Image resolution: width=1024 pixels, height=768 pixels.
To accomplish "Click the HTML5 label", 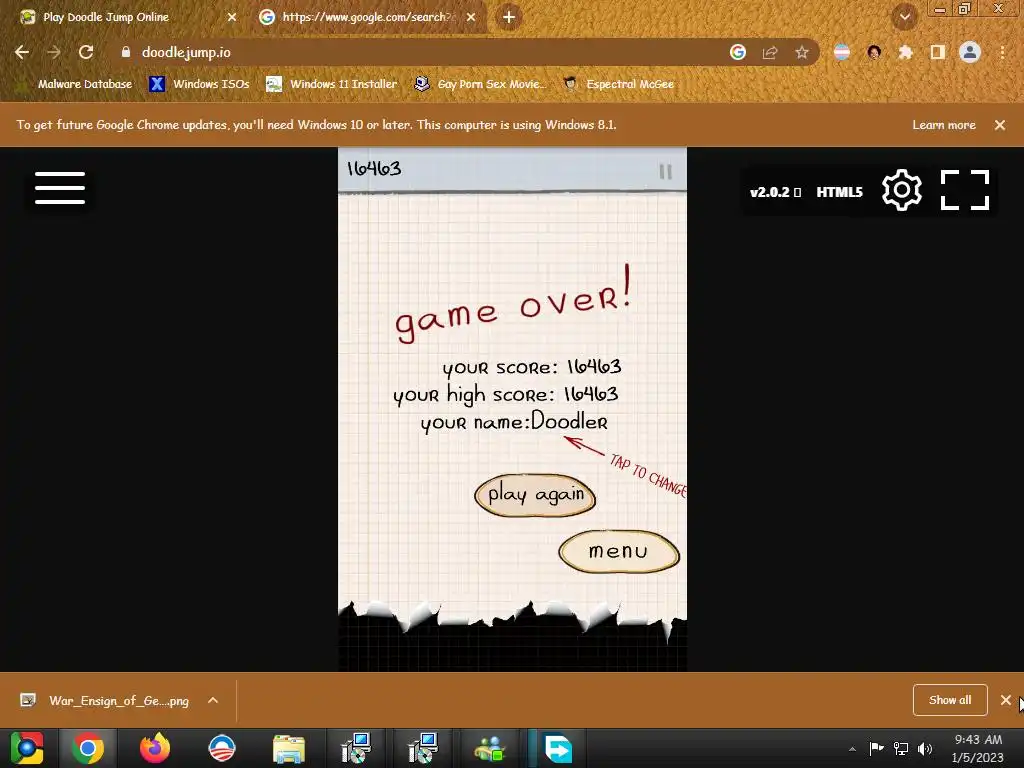I will click(839, 192).
